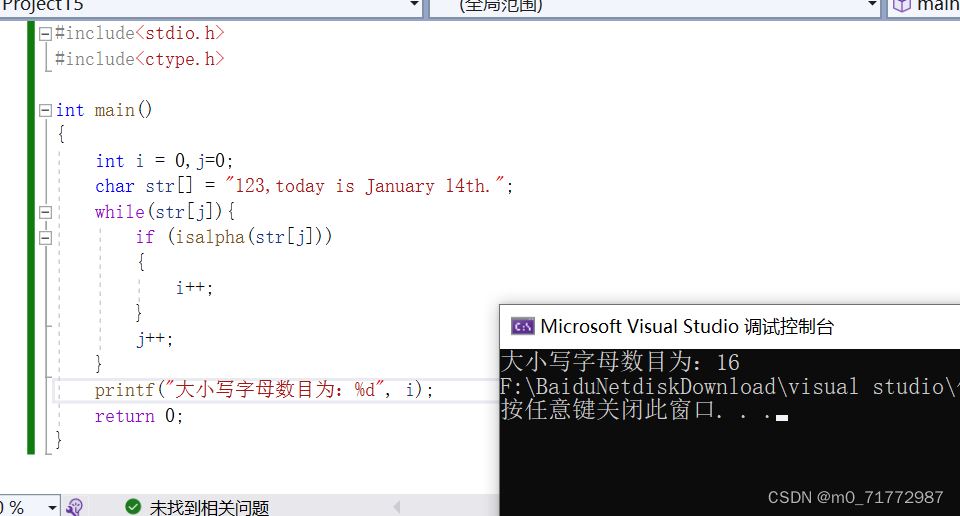Click the isalpha(str[j]) condition text
The height and width of the screenshot is (516, 960).
coord(249,237)
